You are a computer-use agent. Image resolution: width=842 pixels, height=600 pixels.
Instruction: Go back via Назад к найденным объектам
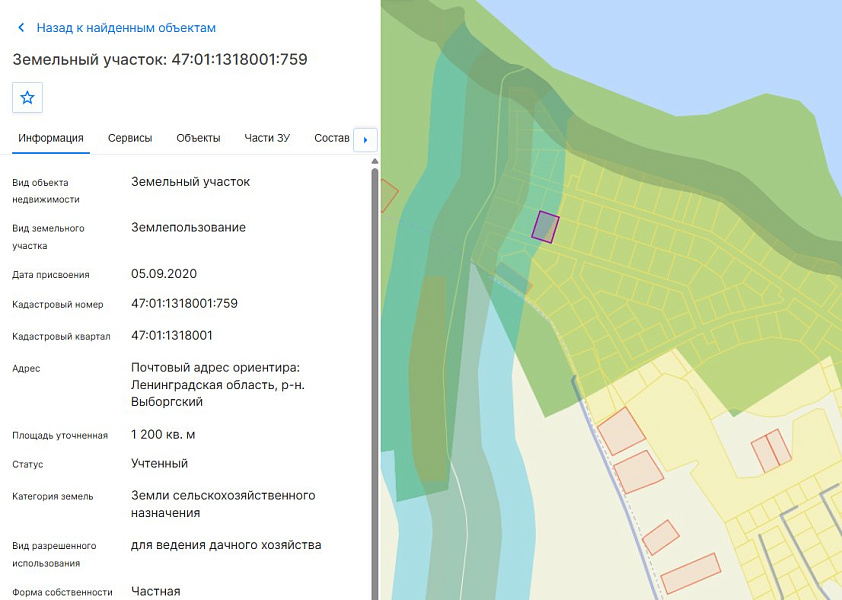point(126,28)
